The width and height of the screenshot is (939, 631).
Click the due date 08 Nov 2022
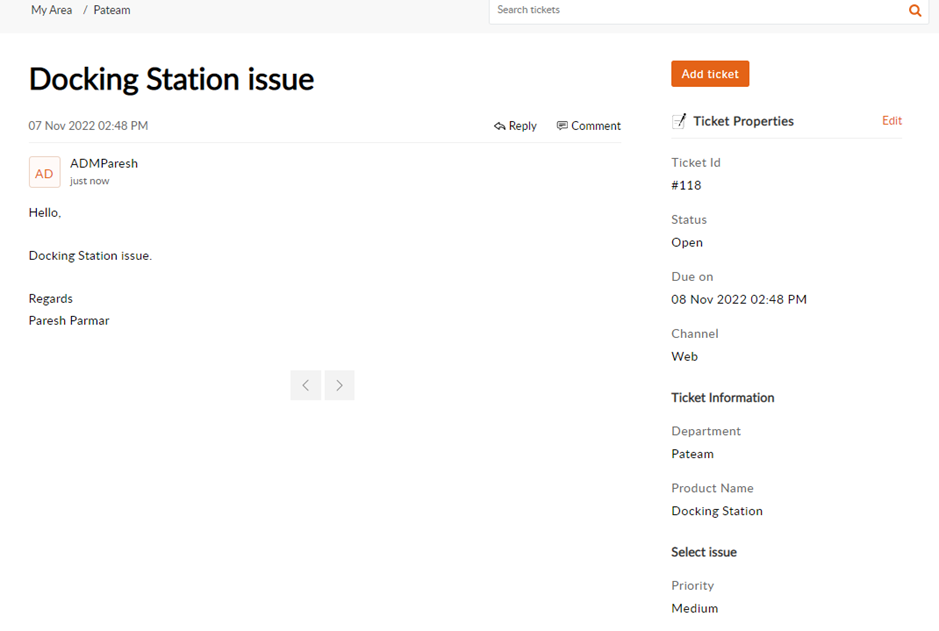(x=738, y=299)
